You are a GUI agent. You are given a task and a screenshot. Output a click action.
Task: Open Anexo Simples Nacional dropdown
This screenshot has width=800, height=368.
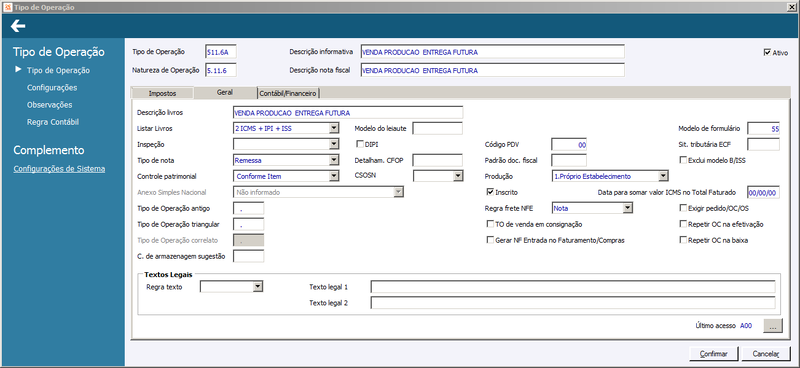(398, 192)
